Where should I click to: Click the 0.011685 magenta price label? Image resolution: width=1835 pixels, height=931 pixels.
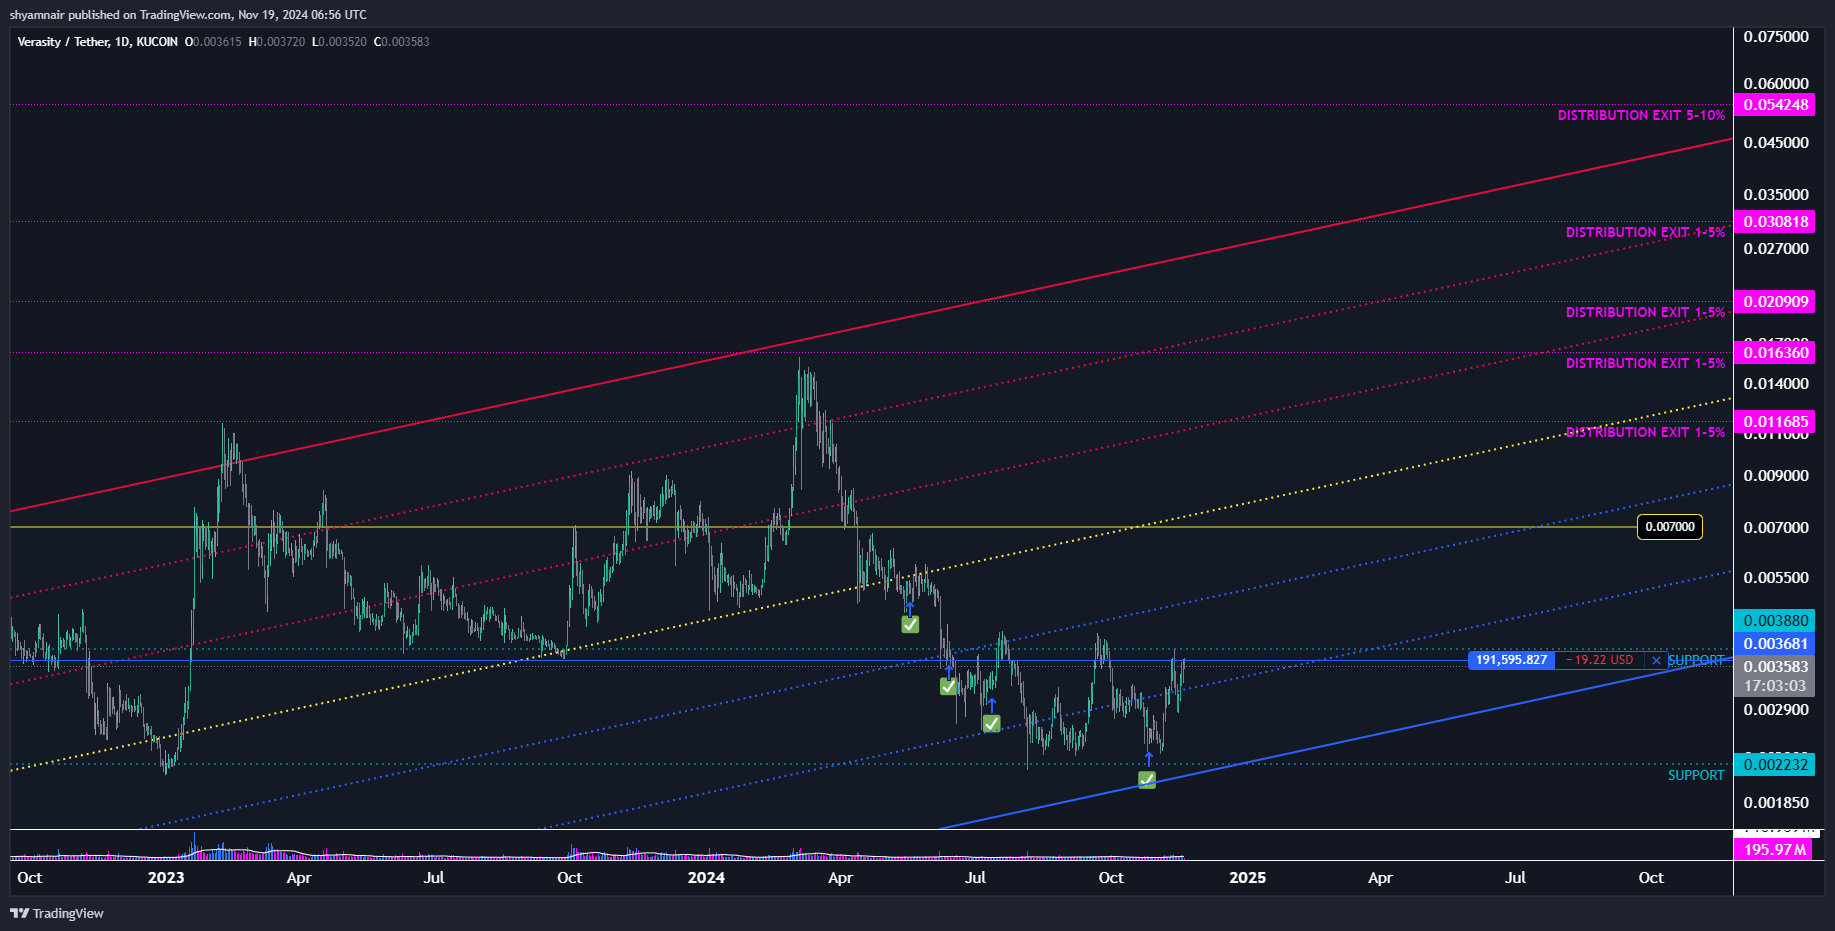click(1775, 422)
